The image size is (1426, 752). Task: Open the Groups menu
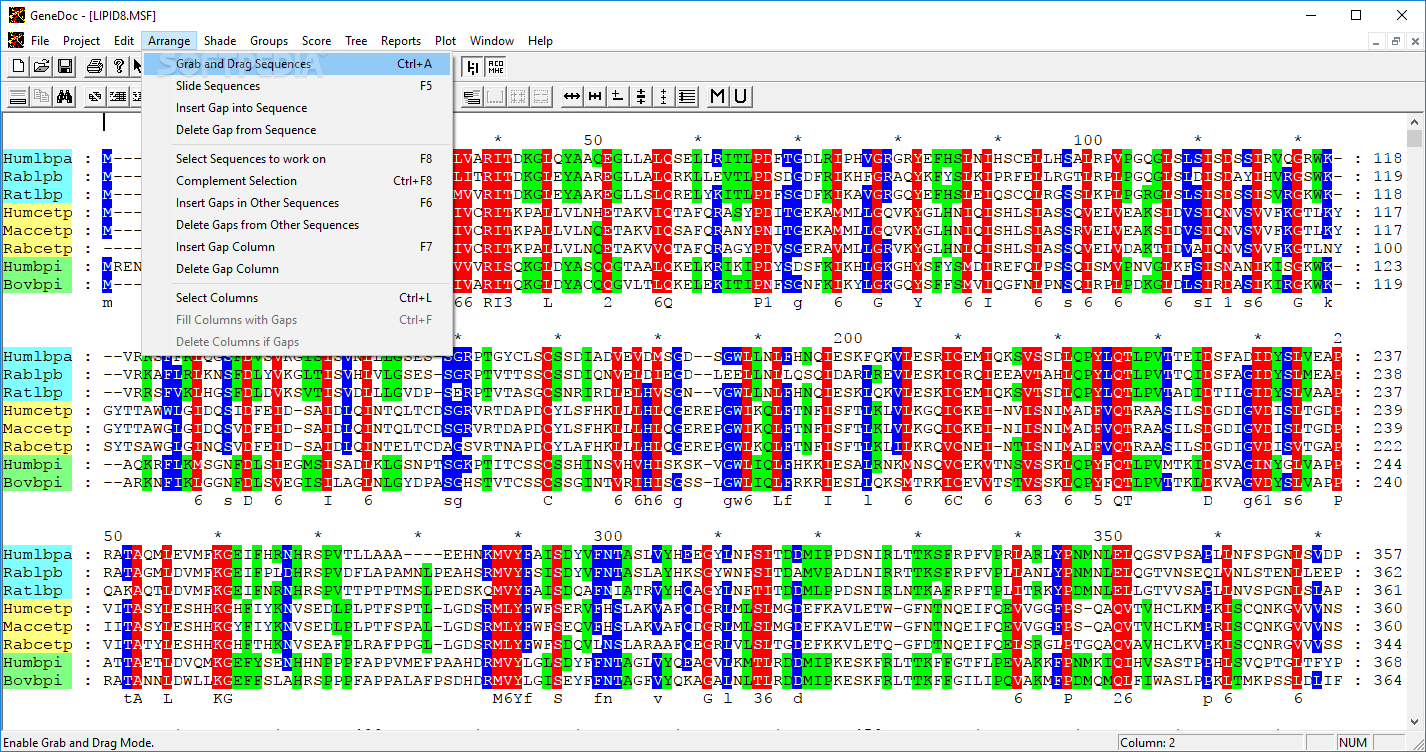[269, 41]
